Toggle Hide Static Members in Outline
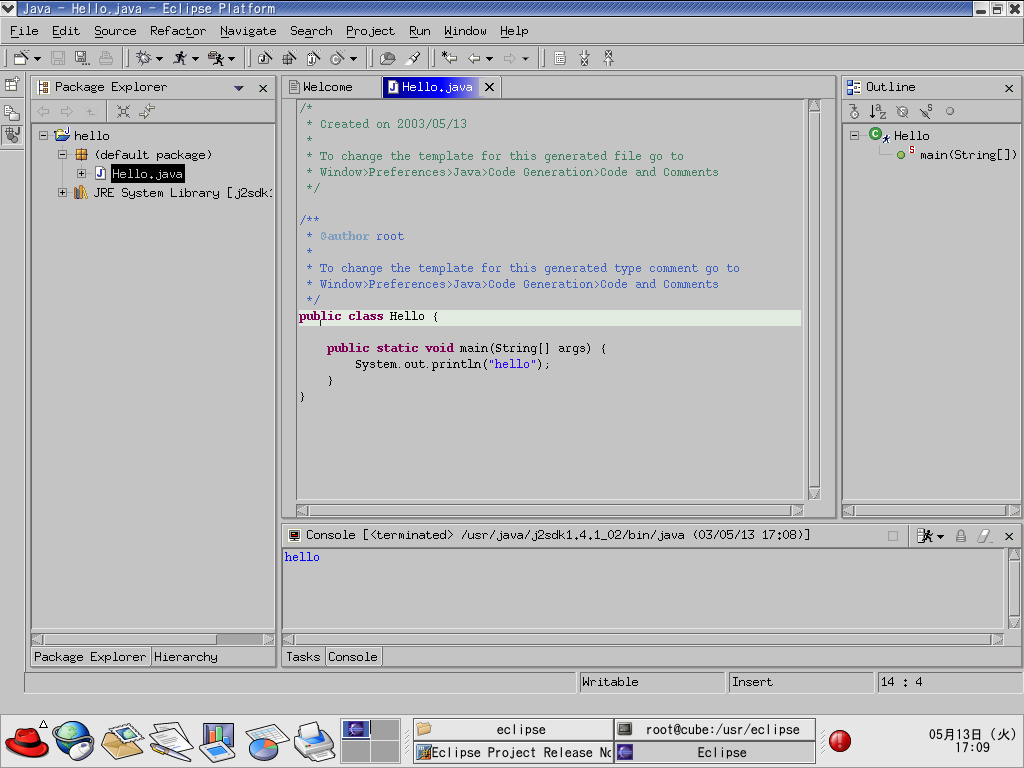Screen dimensions: 1024x768 point(926,111)
